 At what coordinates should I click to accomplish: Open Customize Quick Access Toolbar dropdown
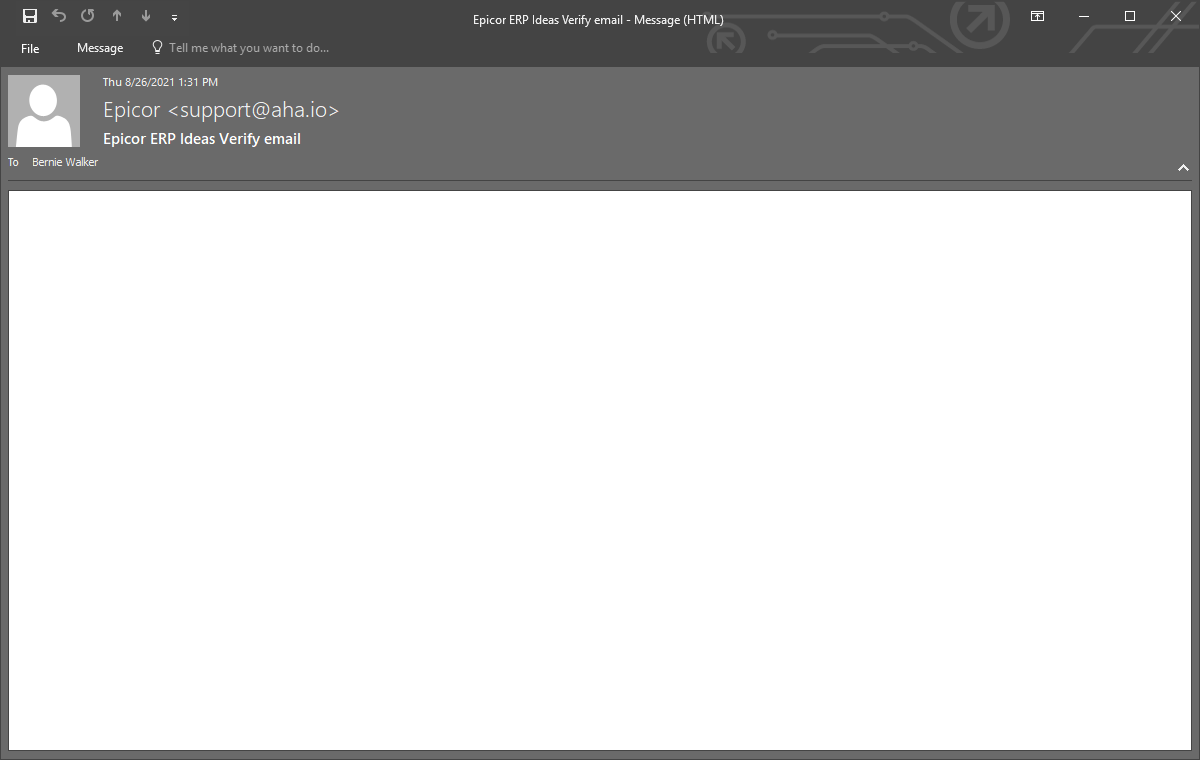174,17
